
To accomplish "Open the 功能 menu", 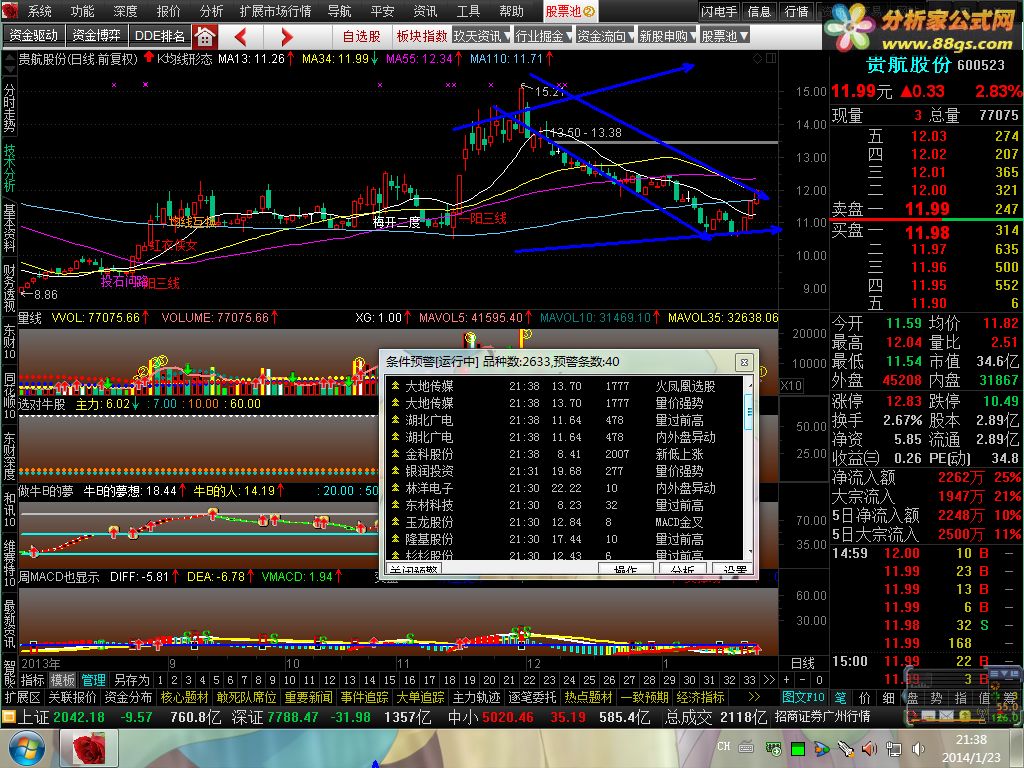I will (82, 11).
